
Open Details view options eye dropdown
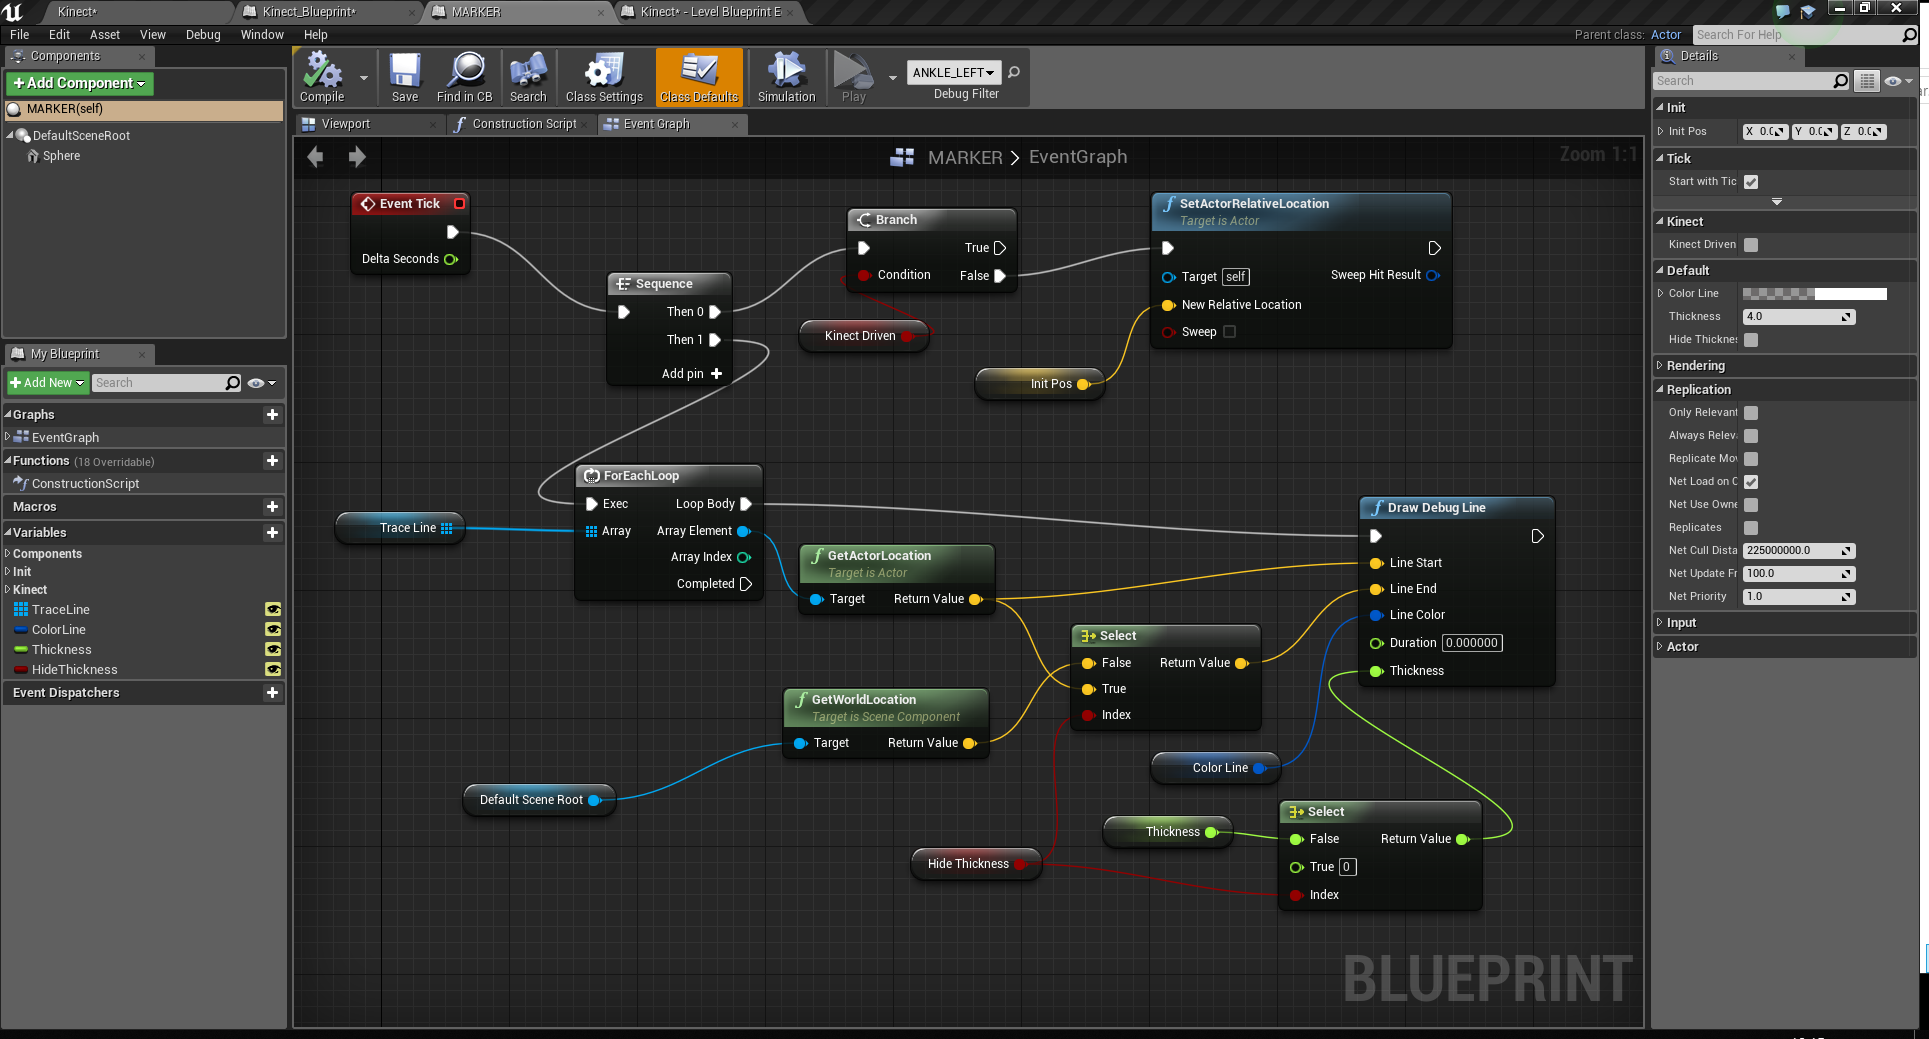click(x=1898, y=81)
